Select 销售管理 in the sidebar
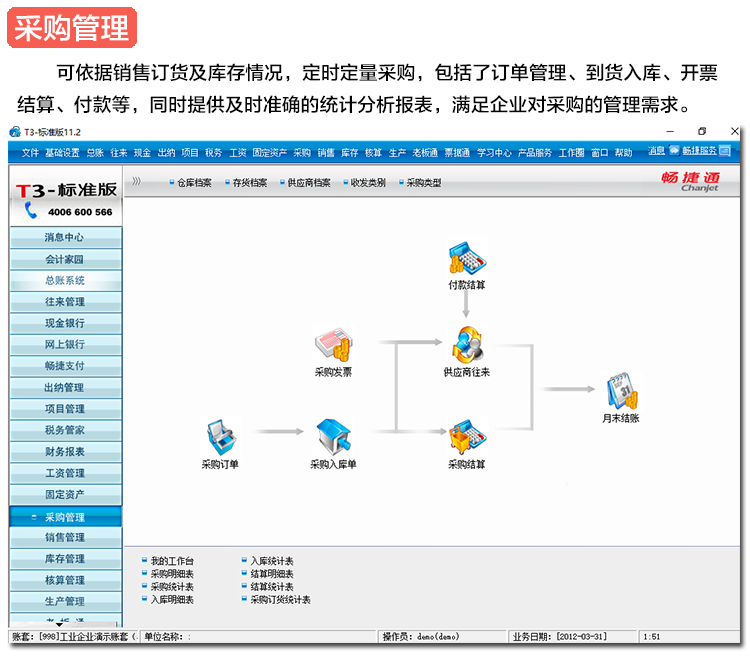The width and height of the screenshot is (750, 657). 65,538
